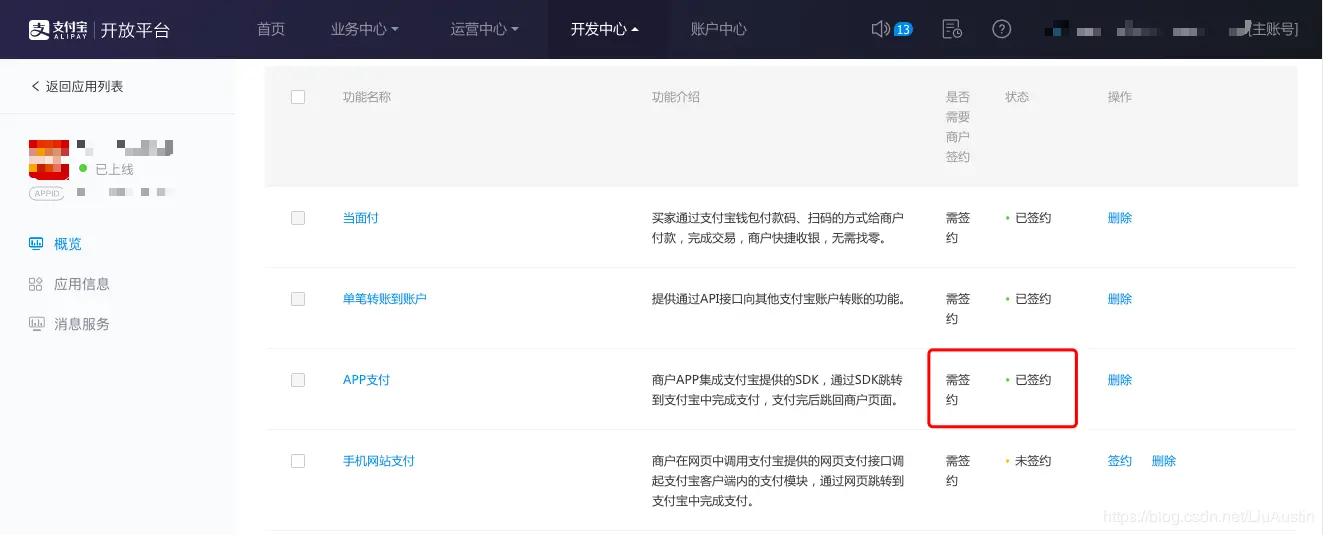1323x535 pixels.
Task: Click the notification count badge 13
Action: (903, 29)
